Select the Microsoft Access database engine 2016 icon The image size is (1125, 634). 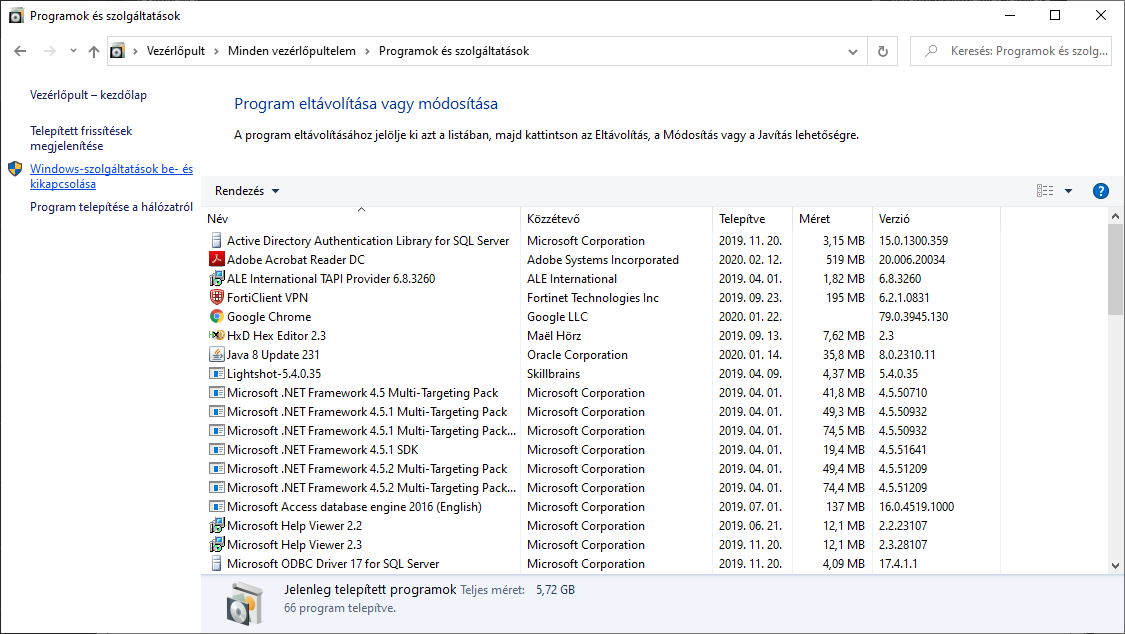[x=216, y=506]
